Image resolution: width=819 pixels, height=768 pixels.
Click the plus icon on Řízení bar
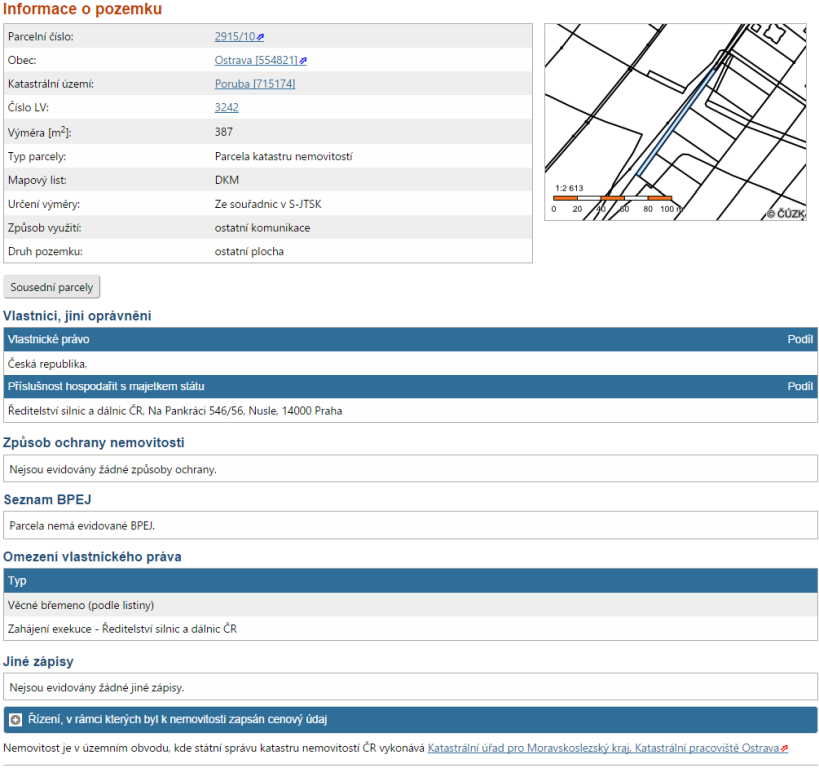click(15, 719)
